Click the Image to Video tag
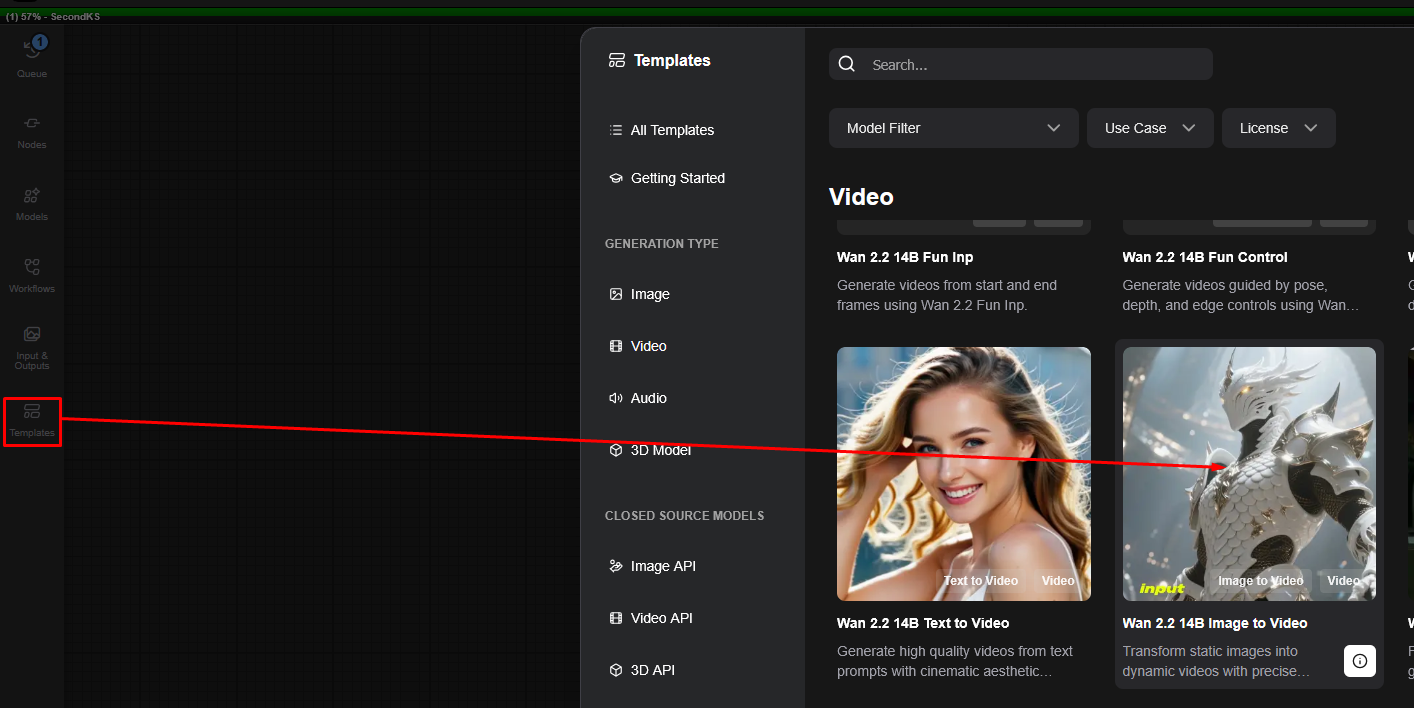 click(1260, 581)
